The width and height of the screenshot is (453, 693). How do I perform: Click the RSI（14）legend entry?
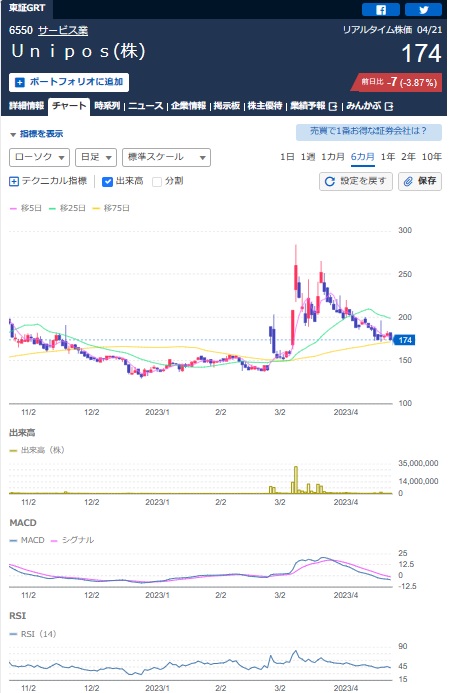coord(33,634)
